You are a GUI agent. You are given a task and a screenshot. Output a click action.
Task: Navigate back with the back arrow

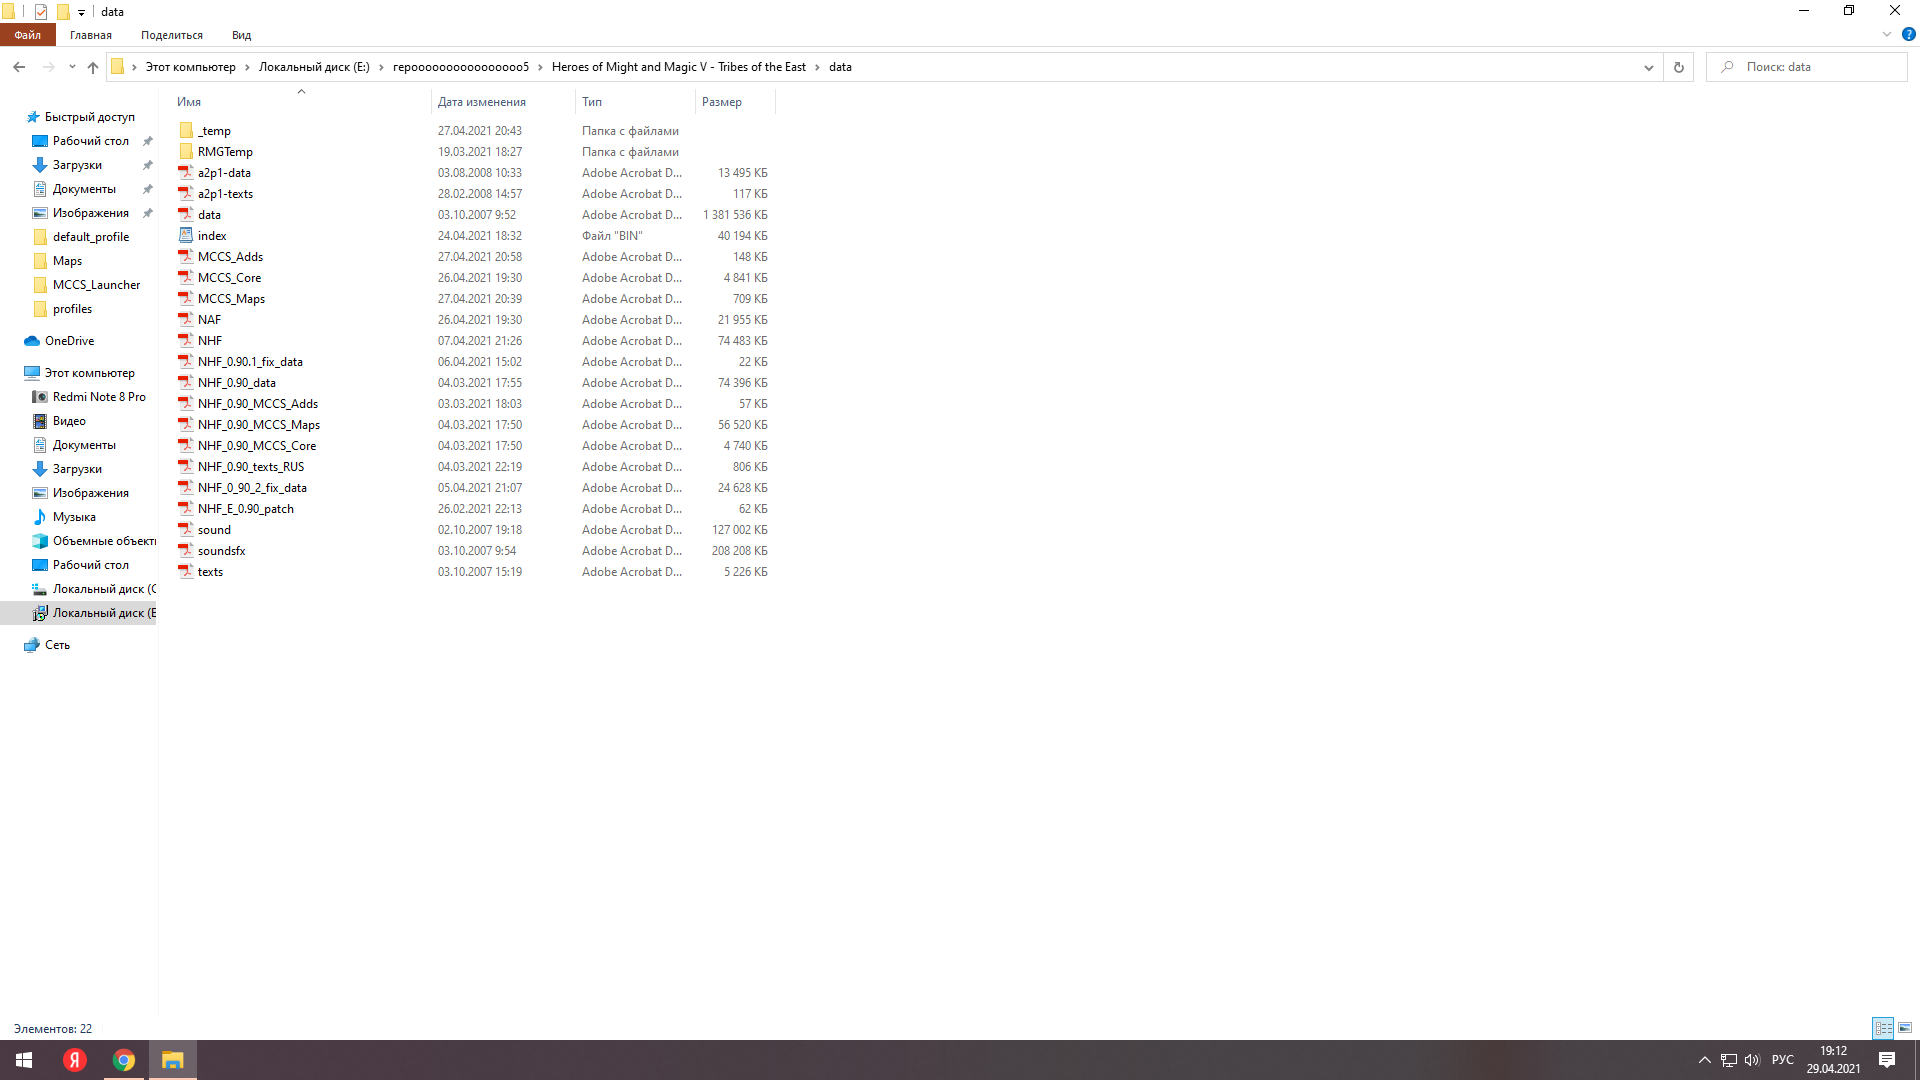coord(19,67)
